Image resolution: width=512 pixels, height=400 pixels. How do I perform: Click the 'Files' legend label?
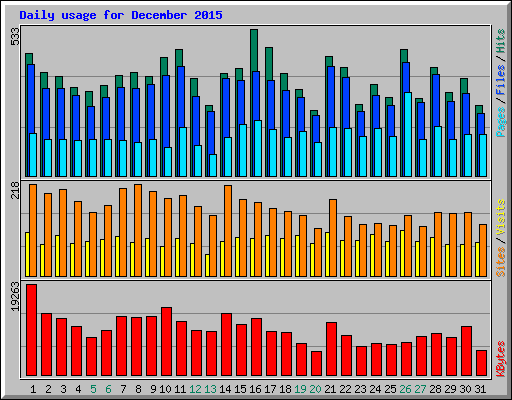pos(500,80)
